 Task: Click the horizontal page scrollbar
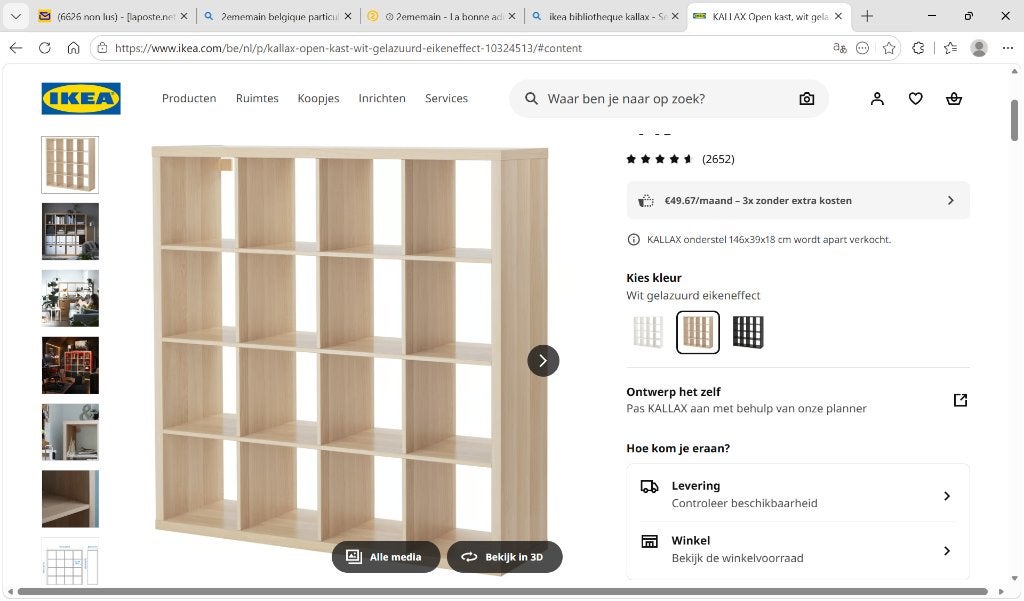(503, 592)
